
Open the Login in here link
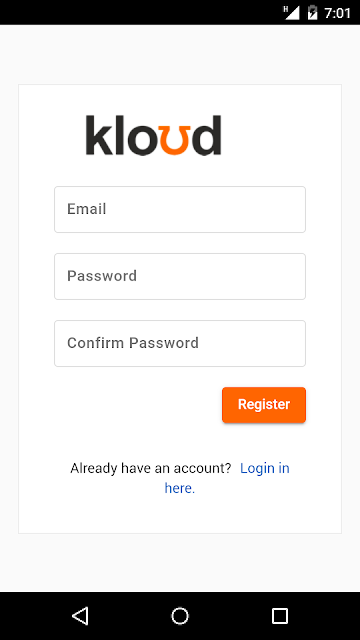point(227,478)
